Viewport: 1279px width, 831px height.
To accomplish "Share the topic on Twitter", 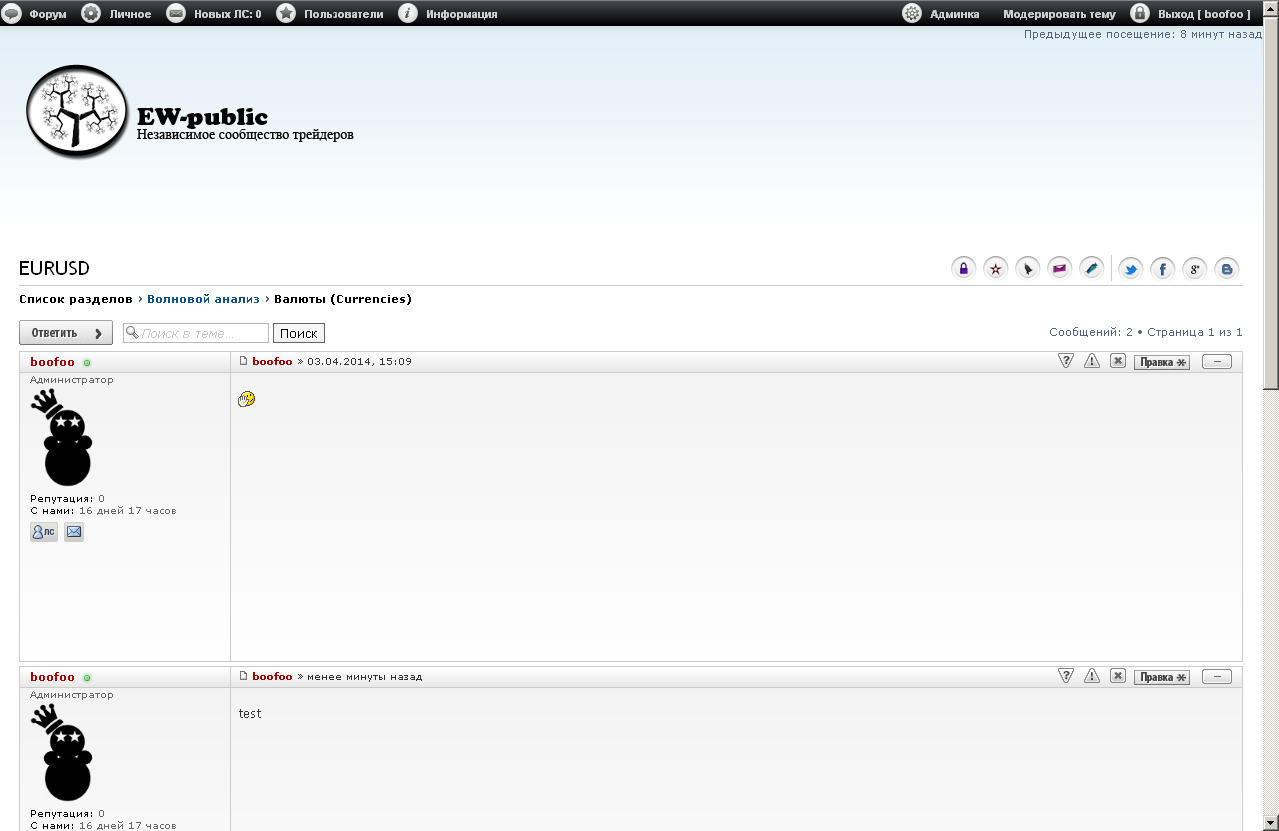I will click(1130, 268).
